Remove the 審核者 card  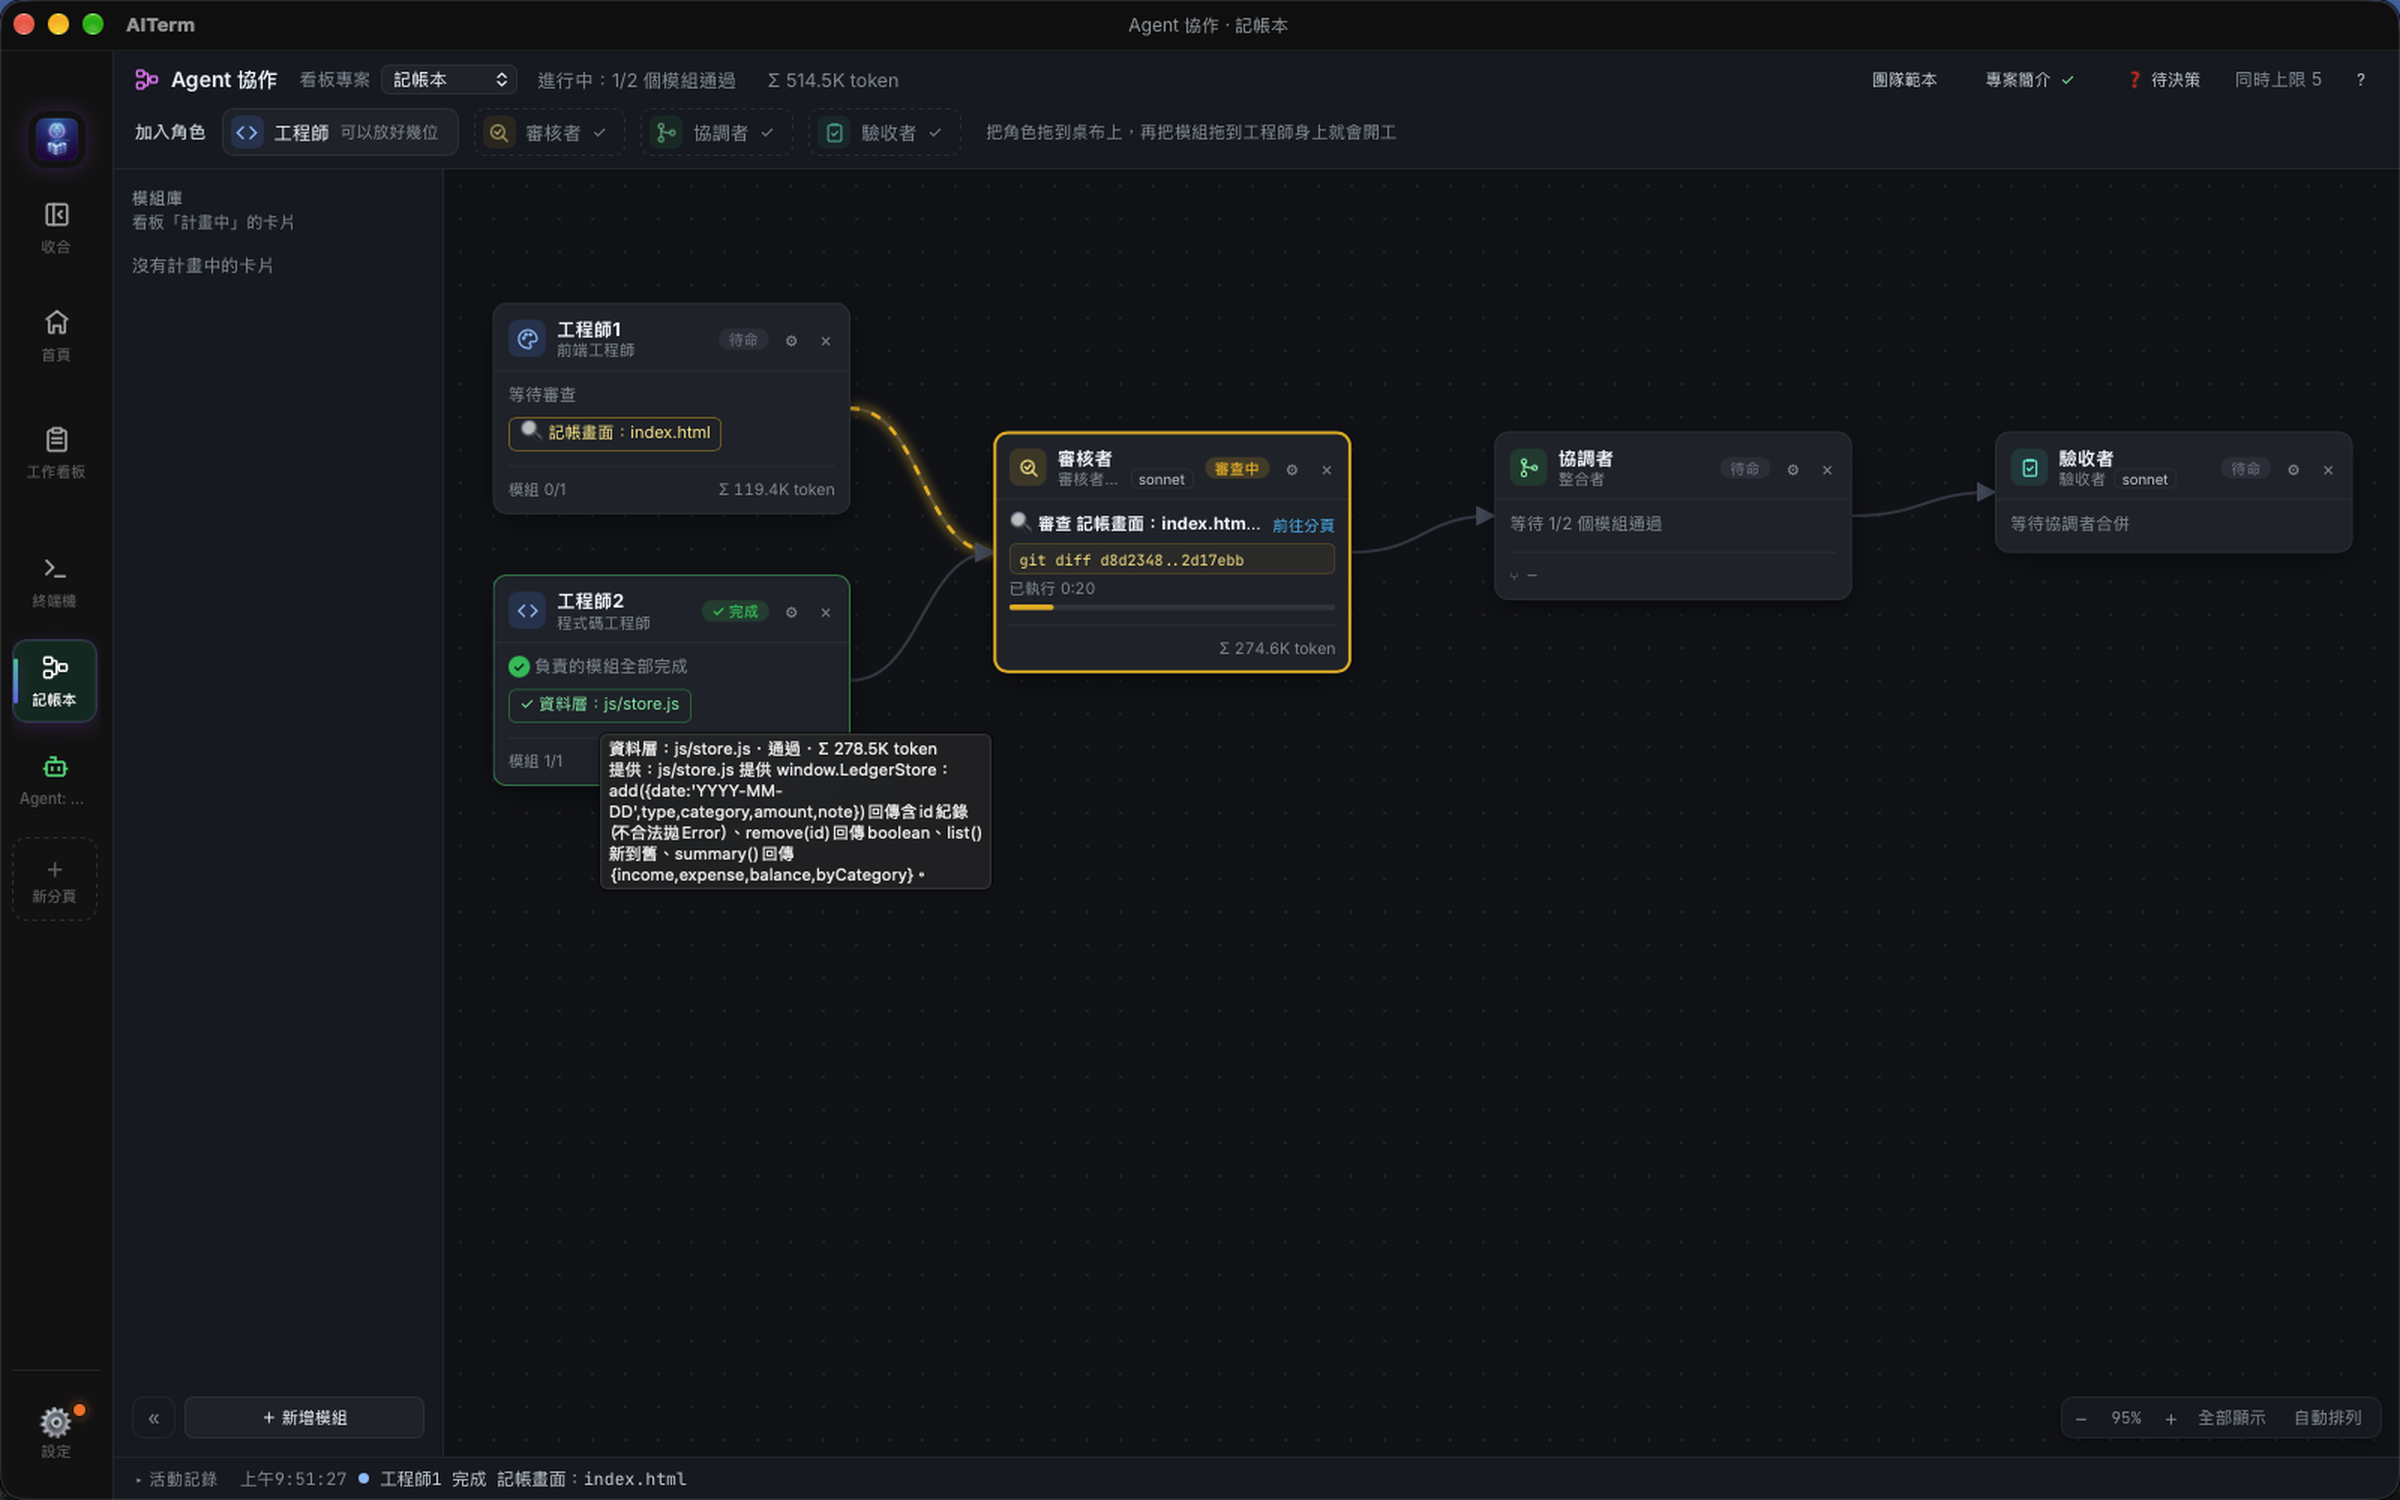1327,470
